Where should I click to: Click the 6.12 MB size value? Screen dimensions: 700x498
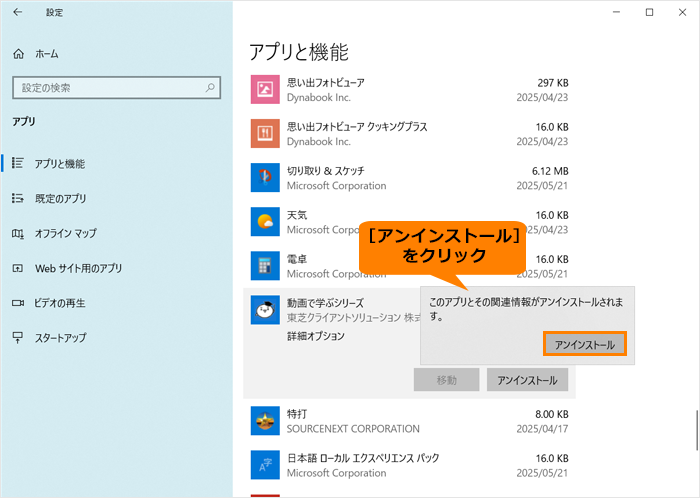(x=550, y=171)
